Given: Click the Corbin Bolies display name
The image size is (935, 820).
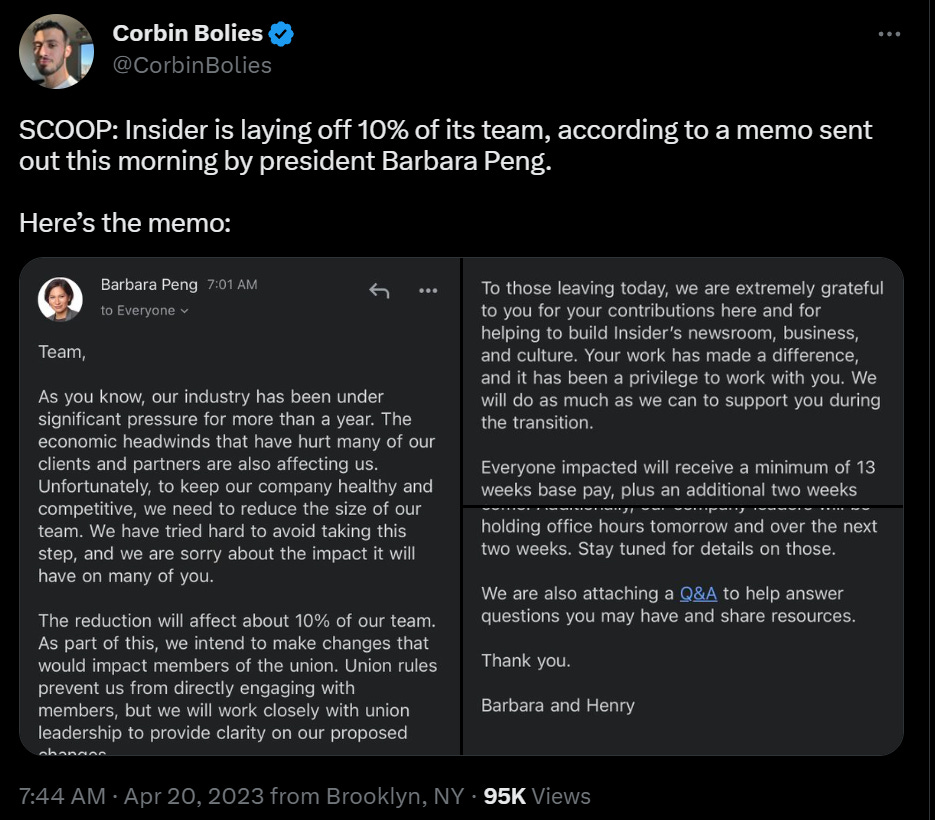Looking at the screenshot, I should [x=187, y=34].
